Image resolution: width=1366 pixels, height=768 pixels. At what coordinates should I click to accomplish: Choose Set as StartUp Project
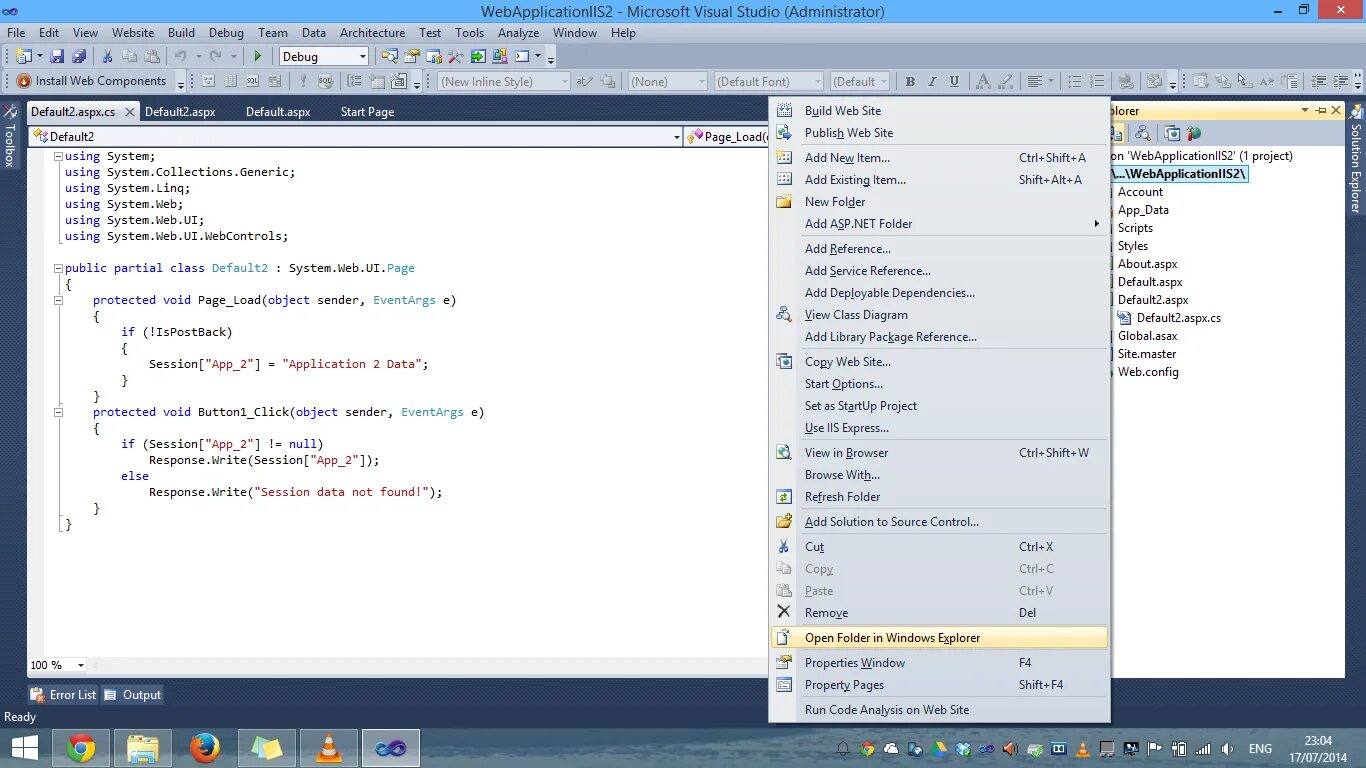click(x=939, y=406)
